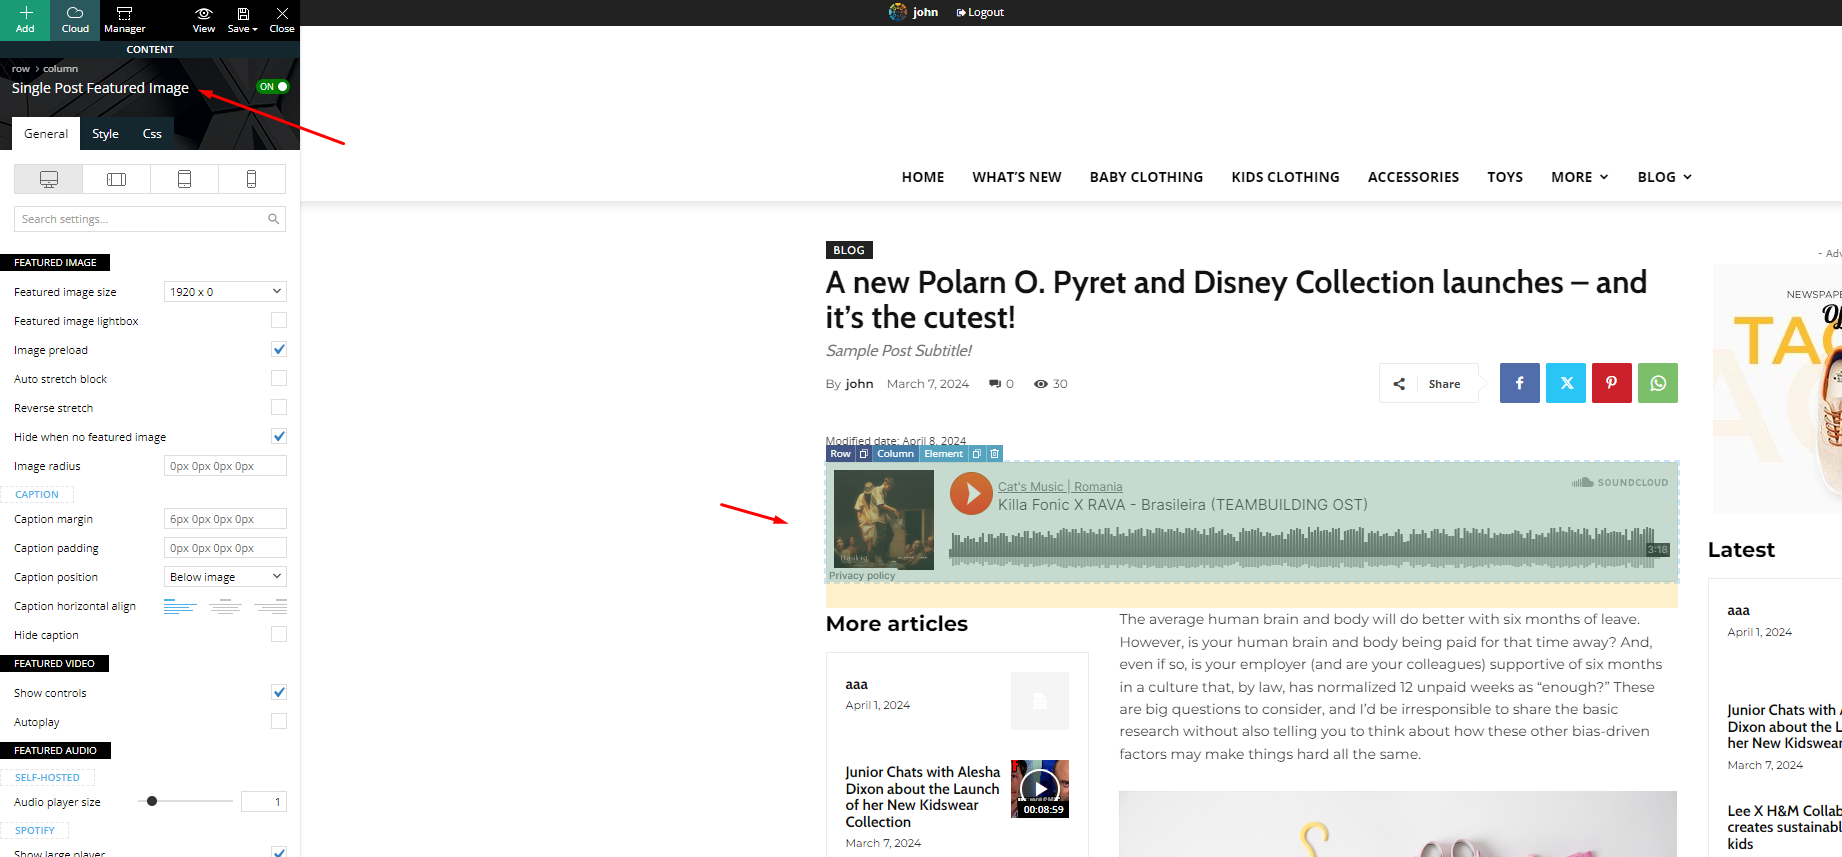Close the composer panel
This screenshot has width=1842, height=857.
click(282, 19)
